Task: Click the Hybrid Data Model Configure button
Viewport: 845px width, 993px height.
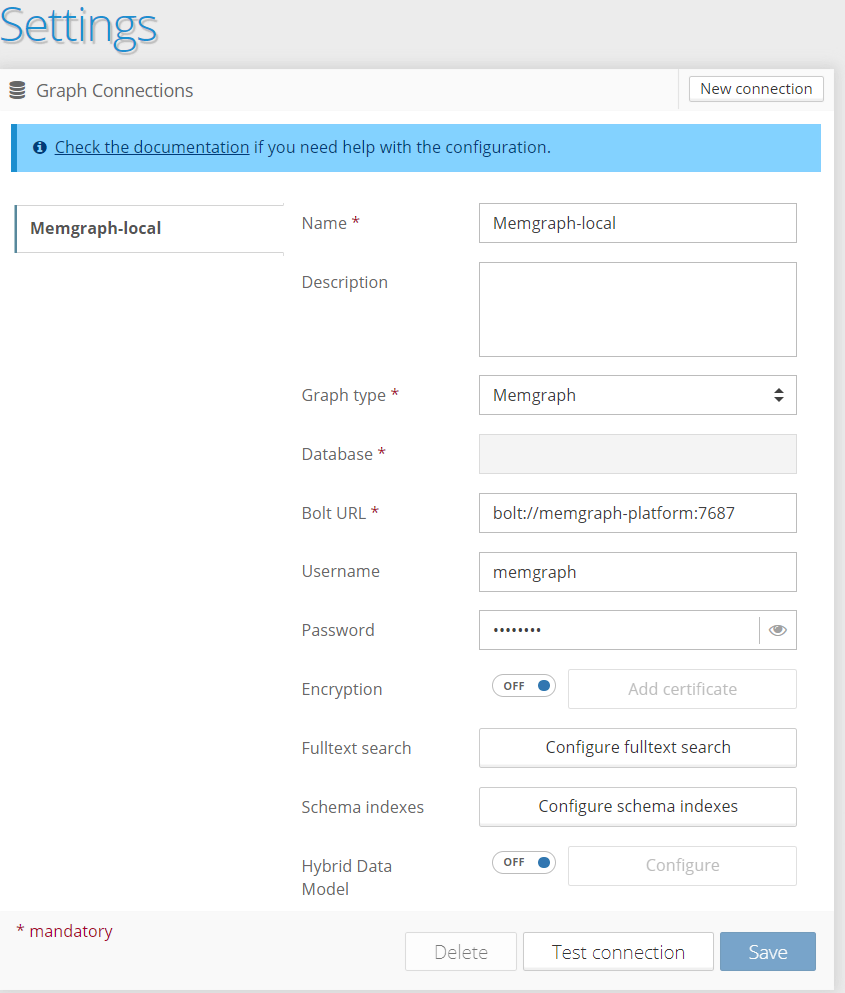Action: 682,866
